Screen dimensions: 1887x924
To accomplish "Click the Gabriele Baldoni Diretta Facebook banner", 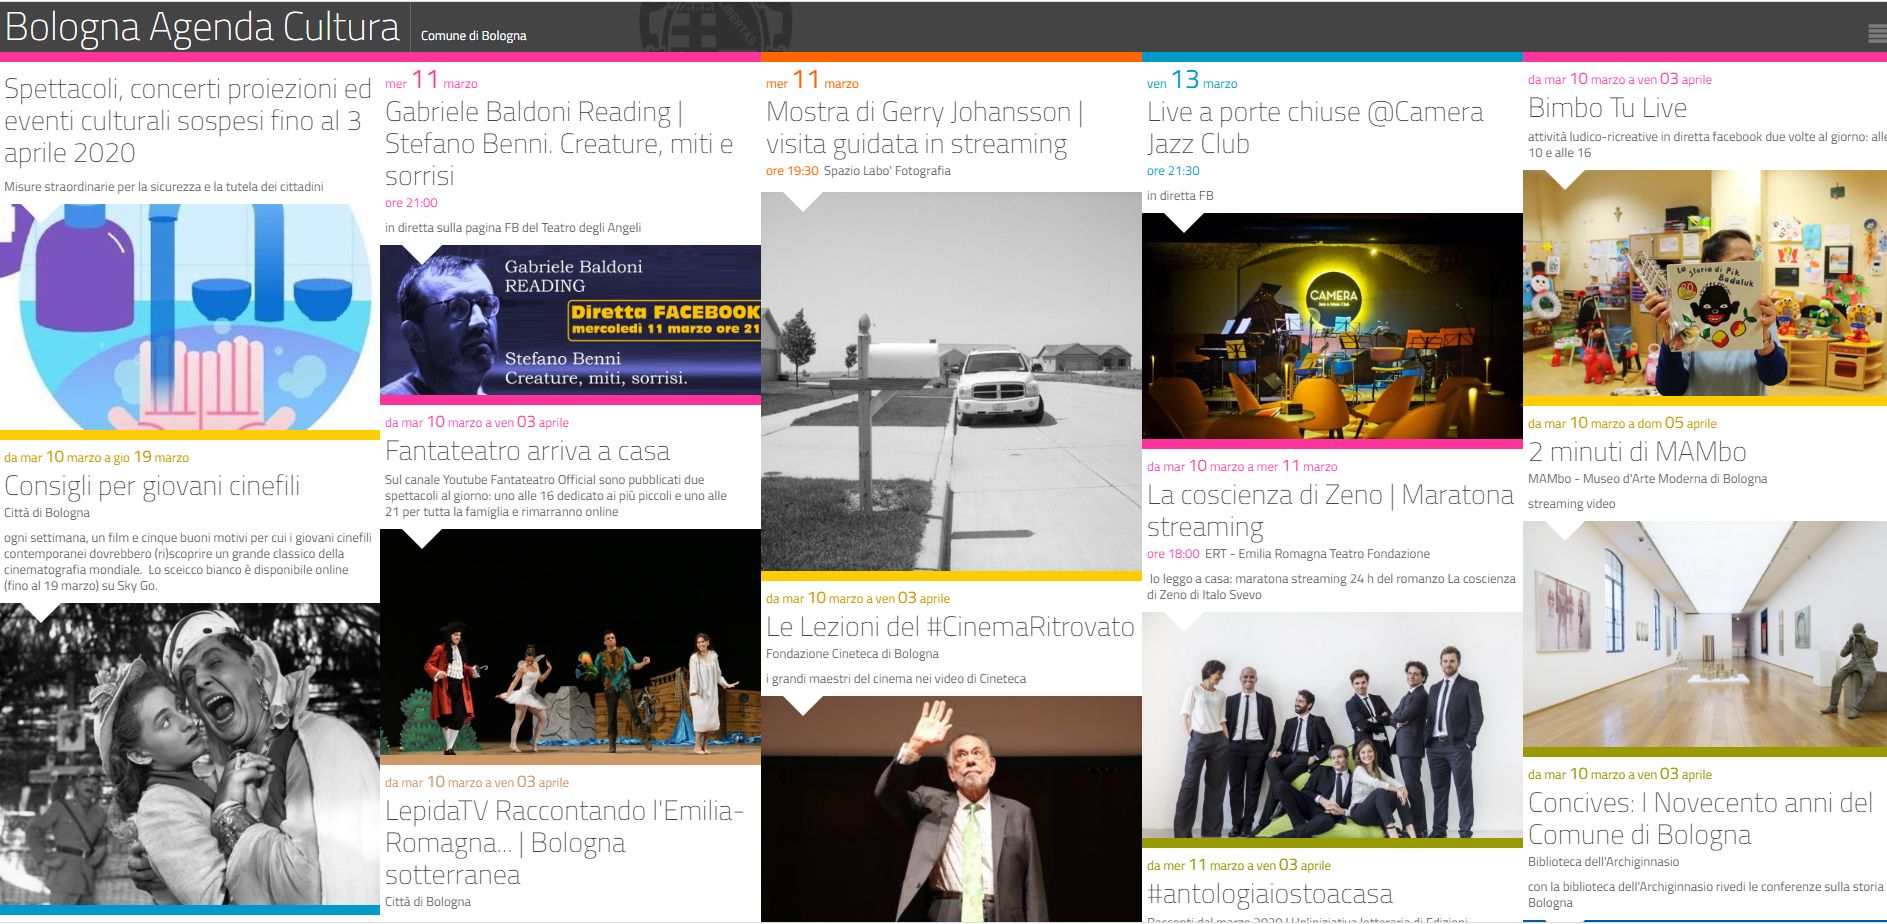I will pyautogui.click(x=570, y=320).
